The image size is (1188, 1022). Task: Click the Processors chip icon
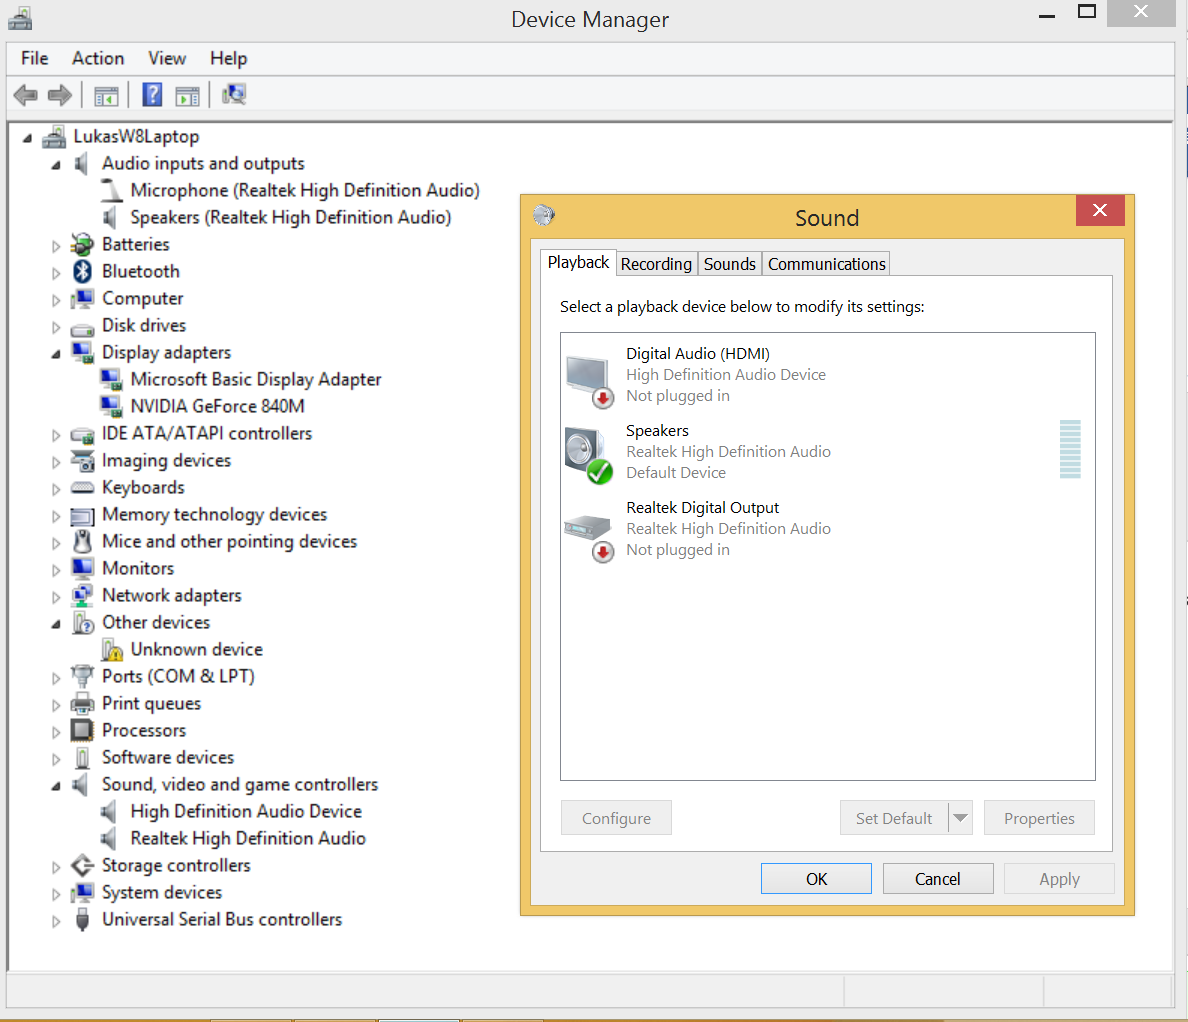(x=82, y=730)
